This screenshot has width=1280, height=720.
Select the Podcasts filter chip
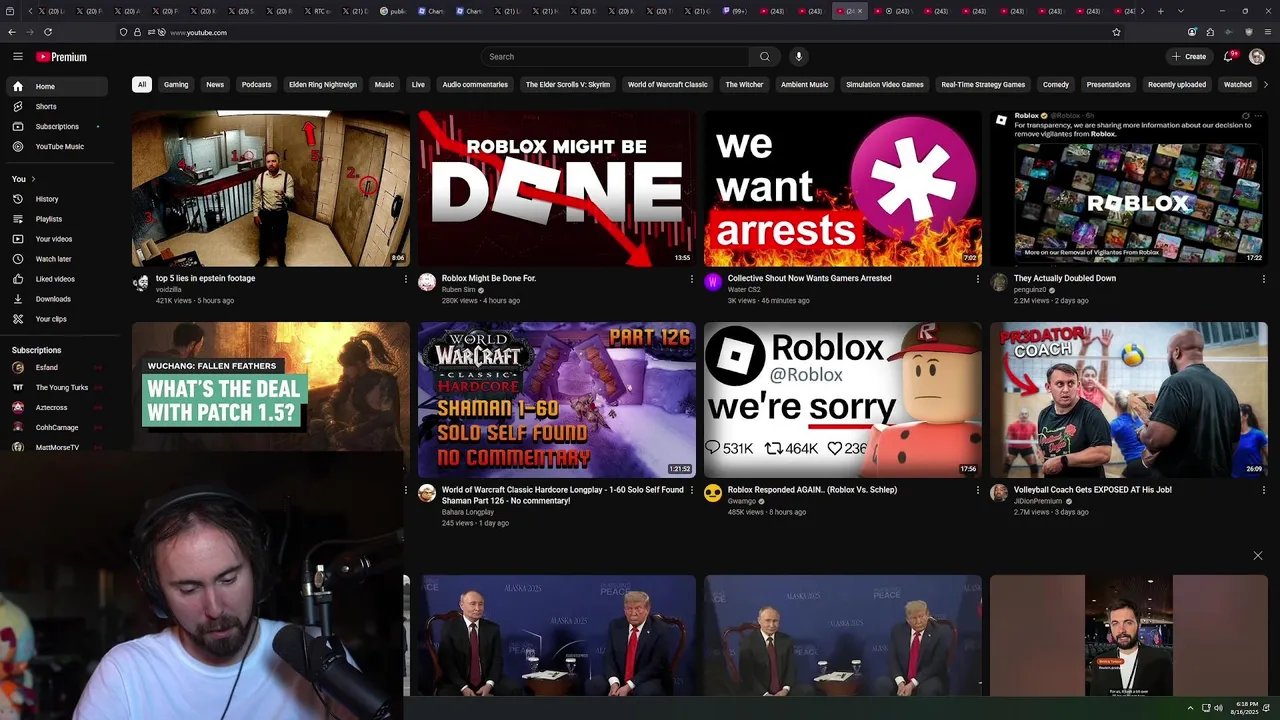coord(256,85)
